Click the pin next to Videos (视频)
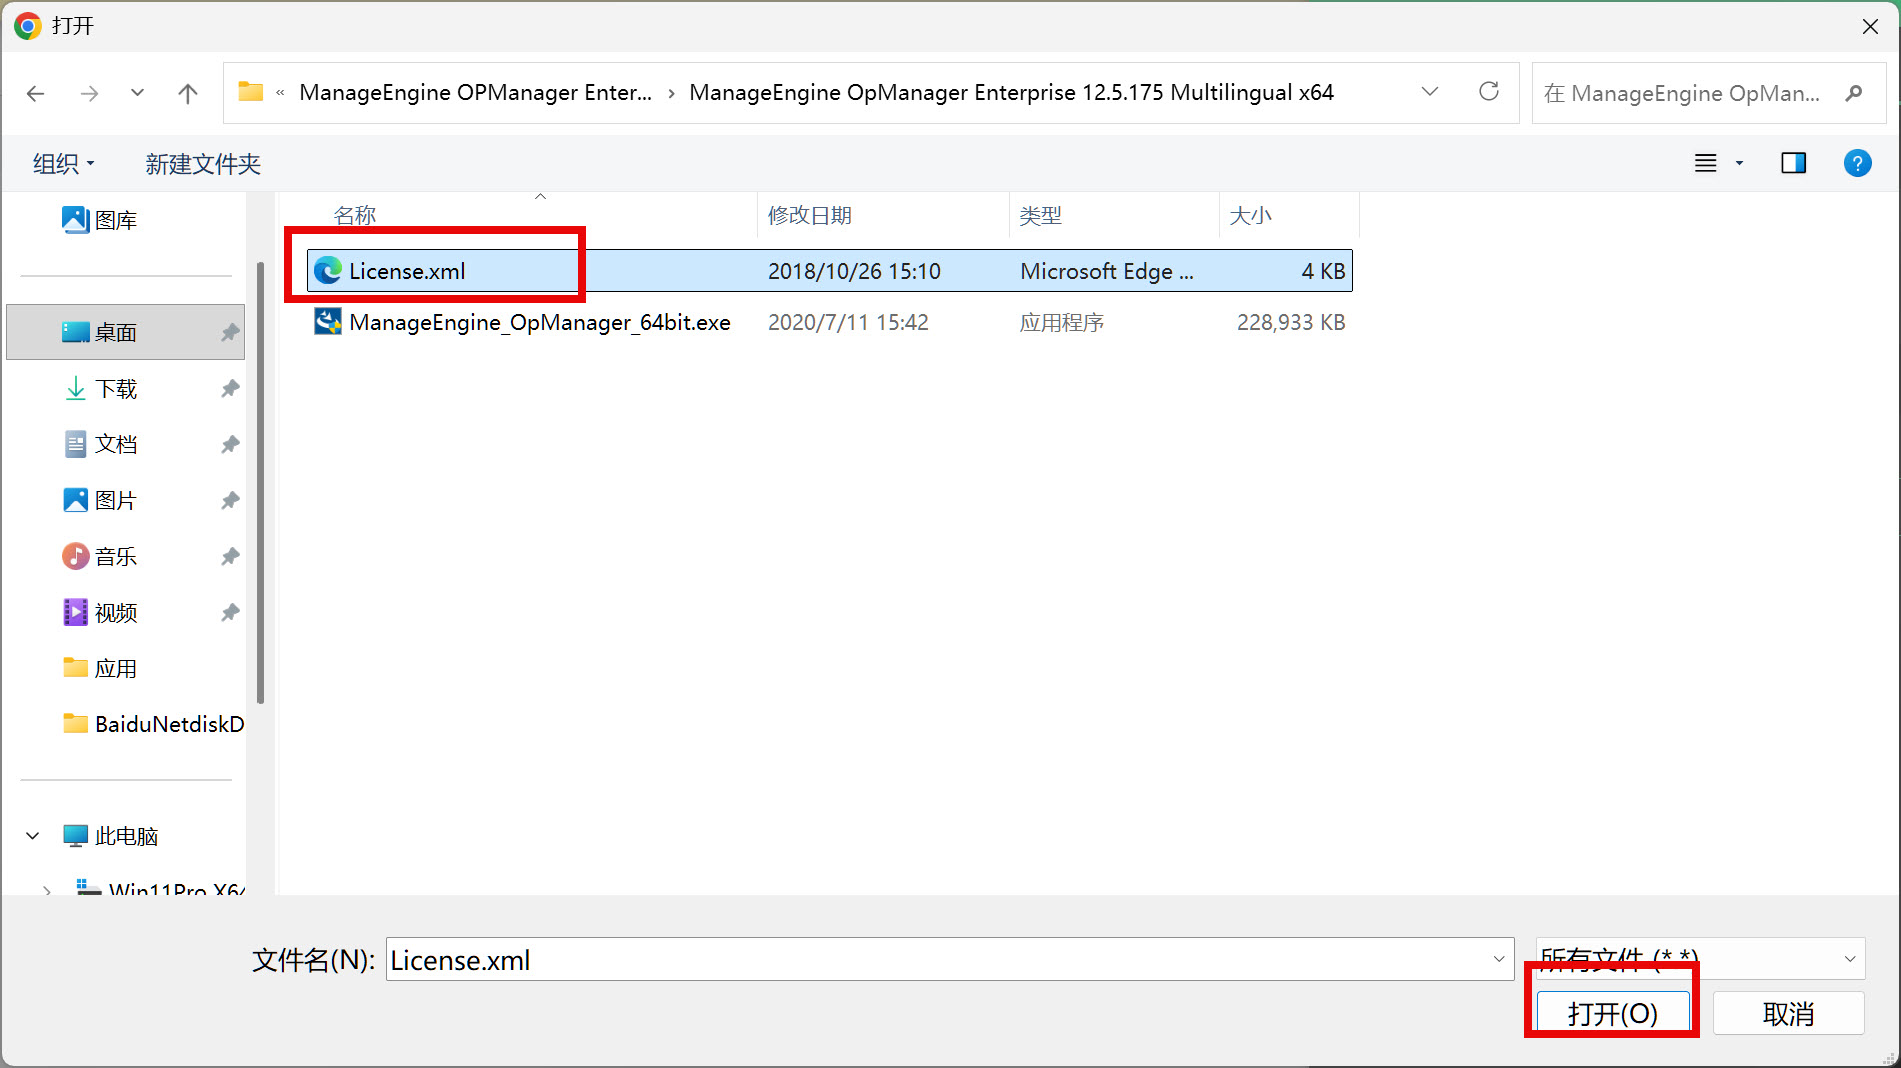Screen dimensions: 1901x1068 (230, 612)
